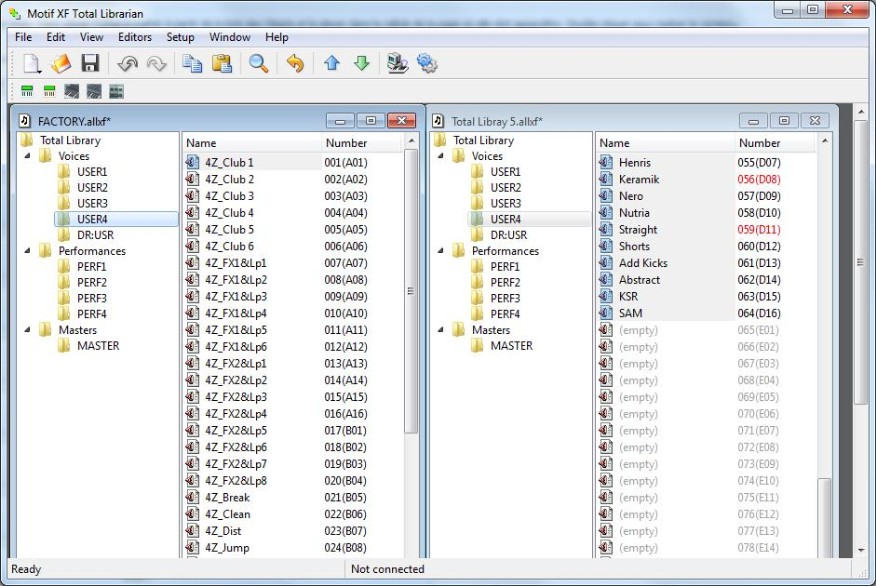This screenshot has width=876, height=586.
Task: Collapse Voices in the Total Libray 5 tree
Action: (440, 156)
